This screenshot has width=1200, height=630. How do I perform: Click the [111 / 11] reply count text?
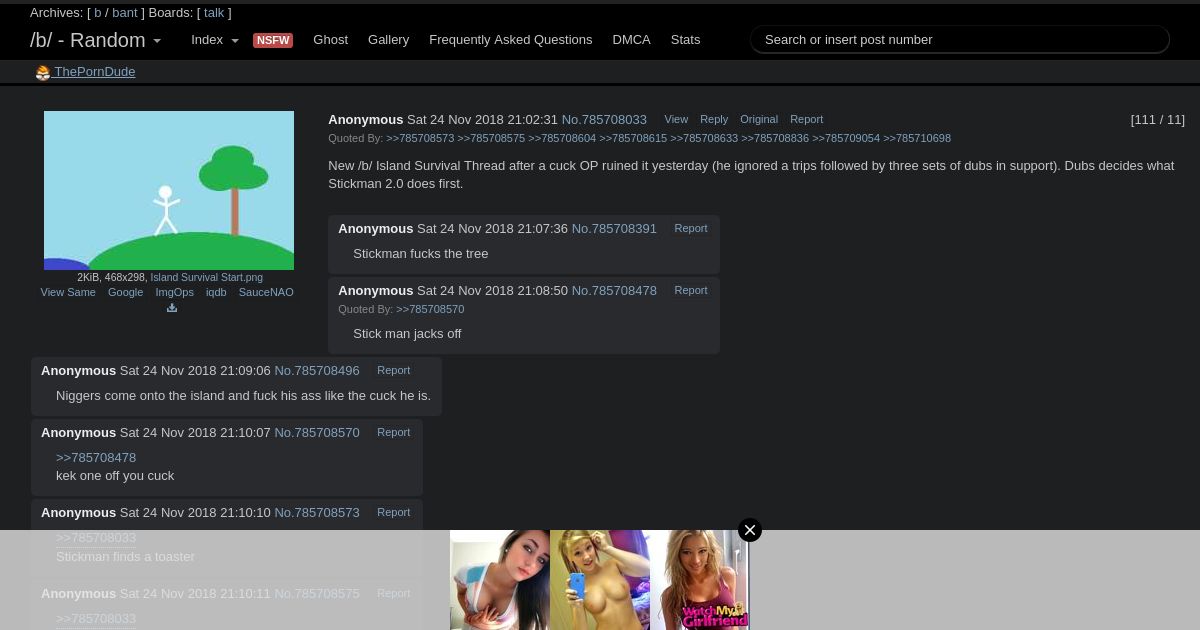[x=1157, y=120]
